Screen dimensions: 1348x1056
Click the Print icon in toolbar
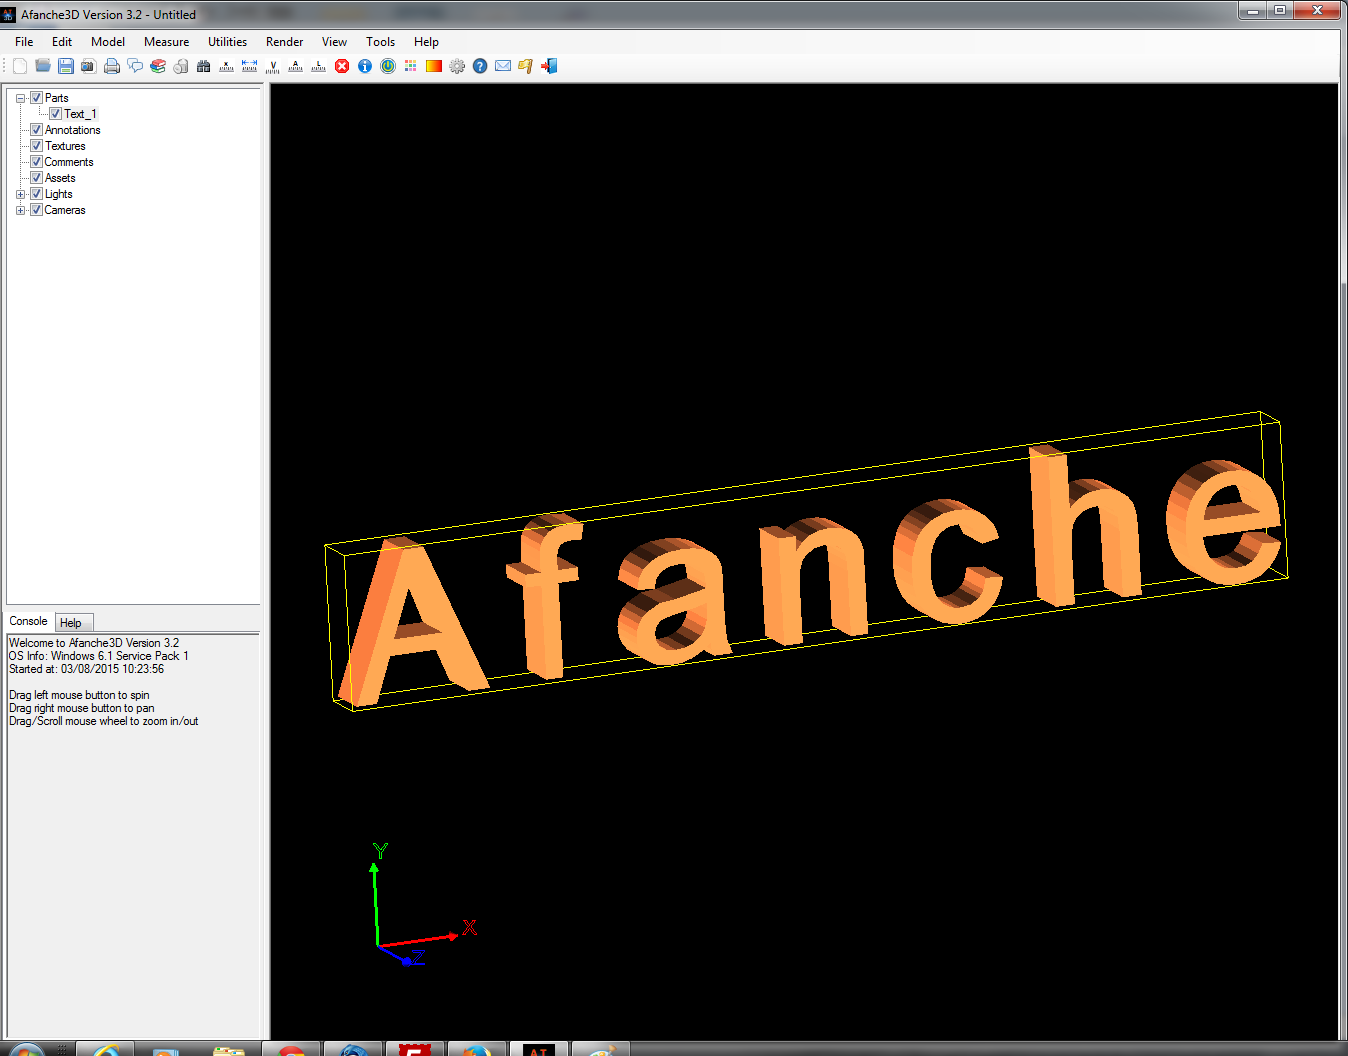(x=112, y=66)
